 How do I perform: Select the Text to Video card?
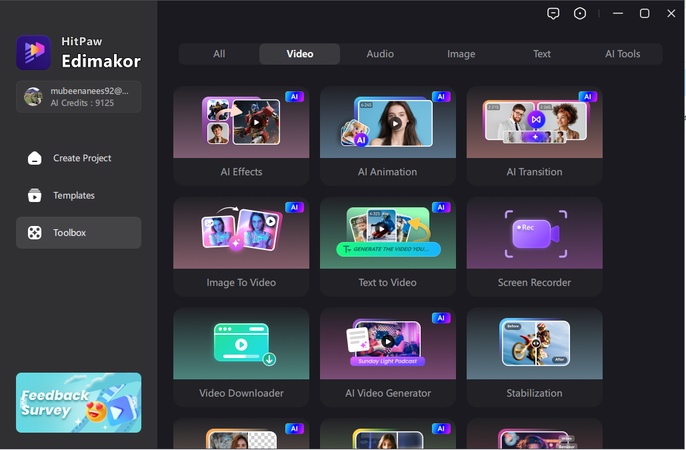[x=388, y=246]
